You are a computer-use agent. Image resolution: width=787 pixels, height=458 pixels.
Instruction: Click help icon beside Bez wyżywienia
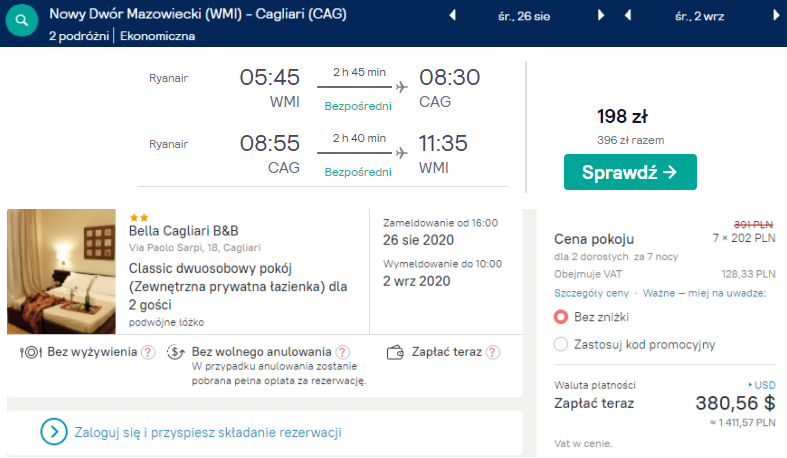click(148, 353)
